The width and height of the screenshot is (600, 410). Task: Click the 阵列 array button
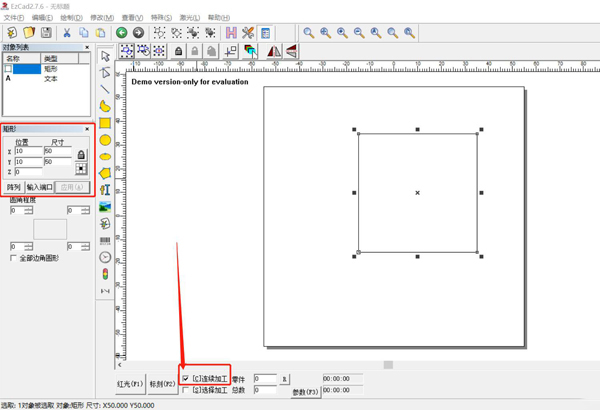point(14,187)
